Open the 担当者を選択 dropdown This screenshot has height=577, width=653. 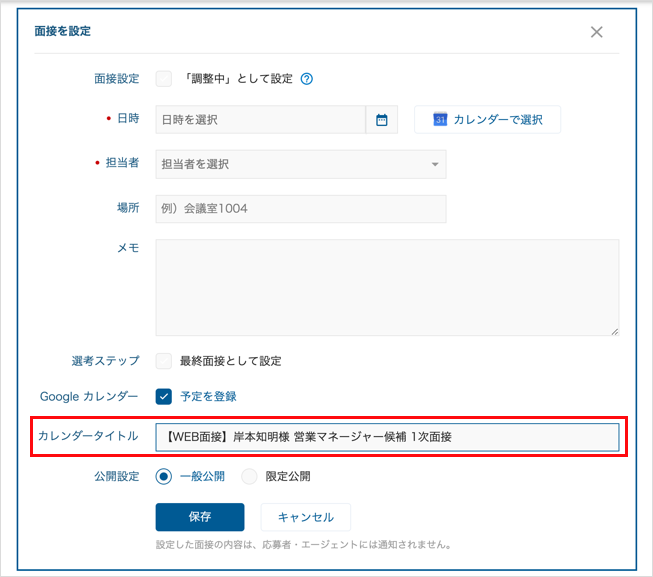(x=301, y=164)
